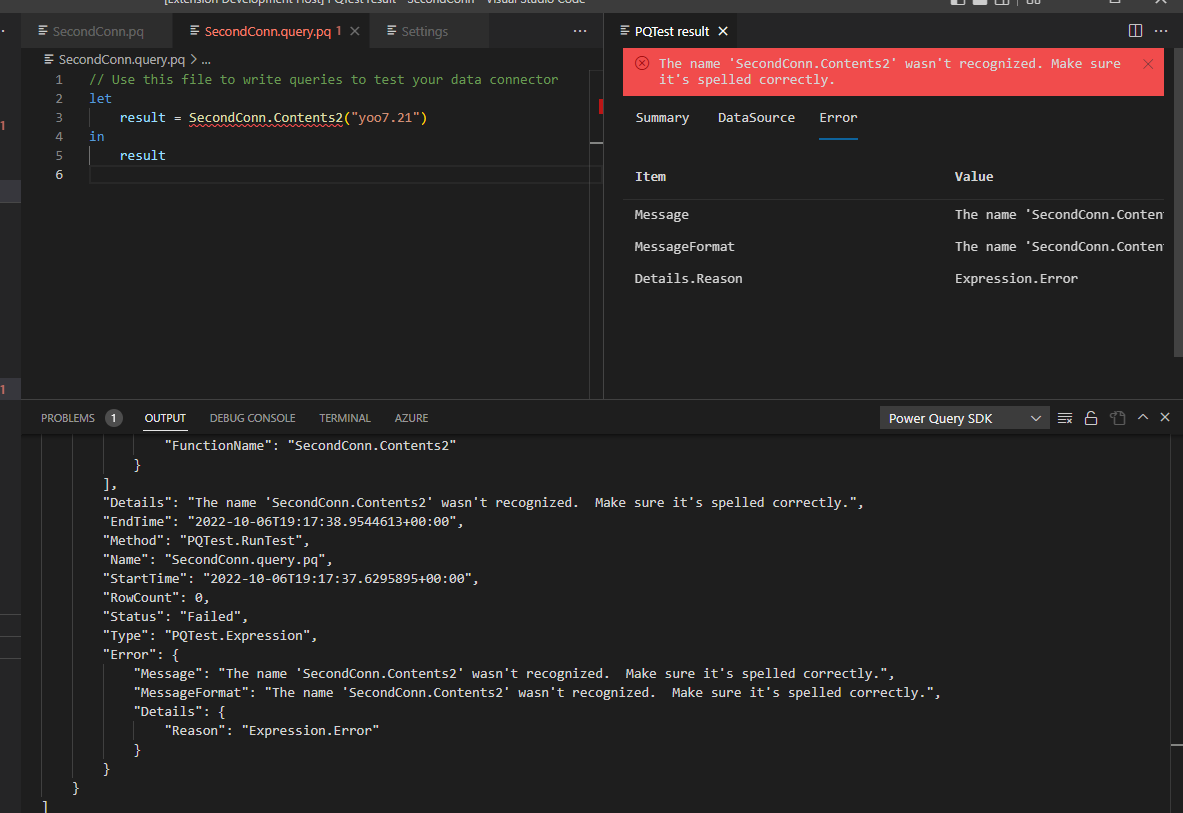Click the "Method": "PQTest.RunTest" output line

(x=206, y=541)
